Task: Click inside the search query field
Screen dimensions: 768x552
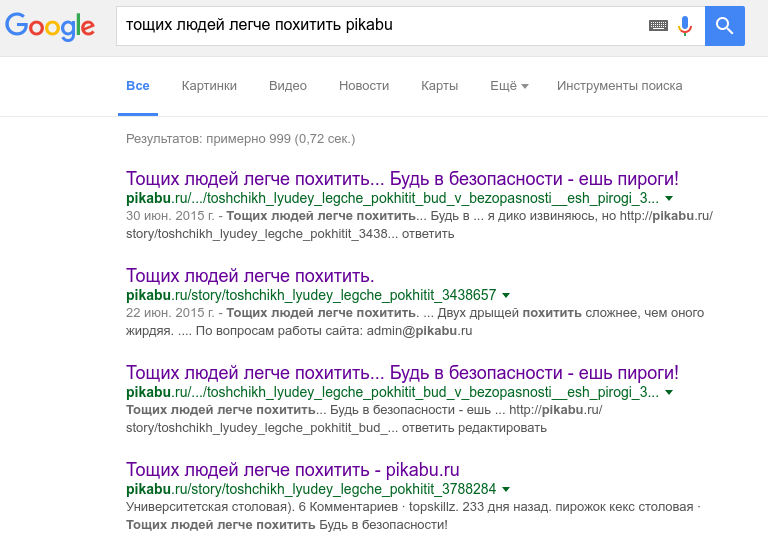Action: [x=382, y=26]
